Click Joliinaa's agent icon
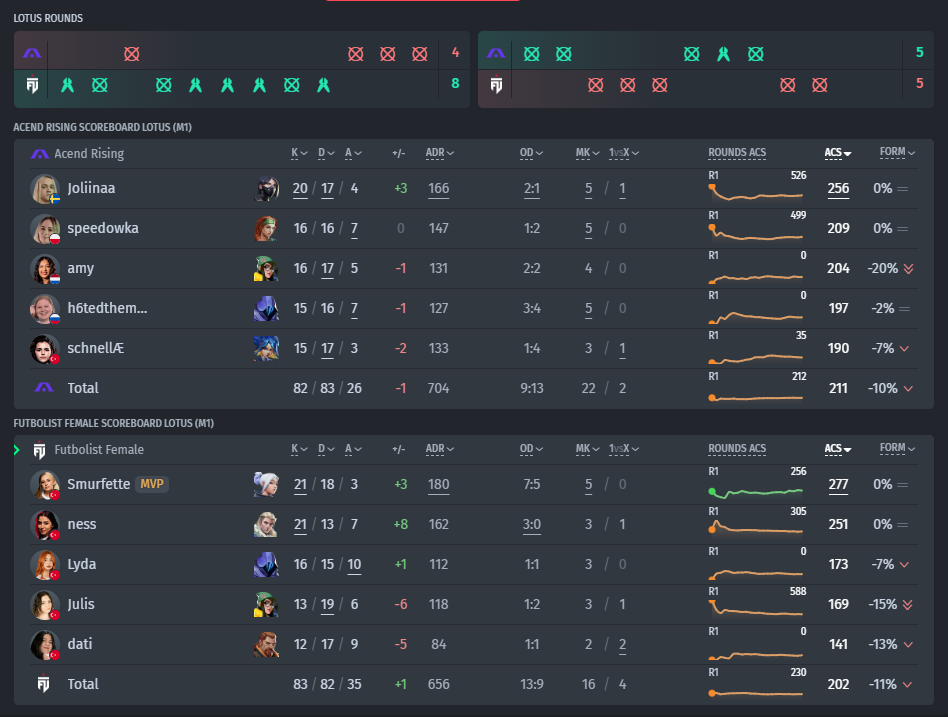 click(266, 189)
